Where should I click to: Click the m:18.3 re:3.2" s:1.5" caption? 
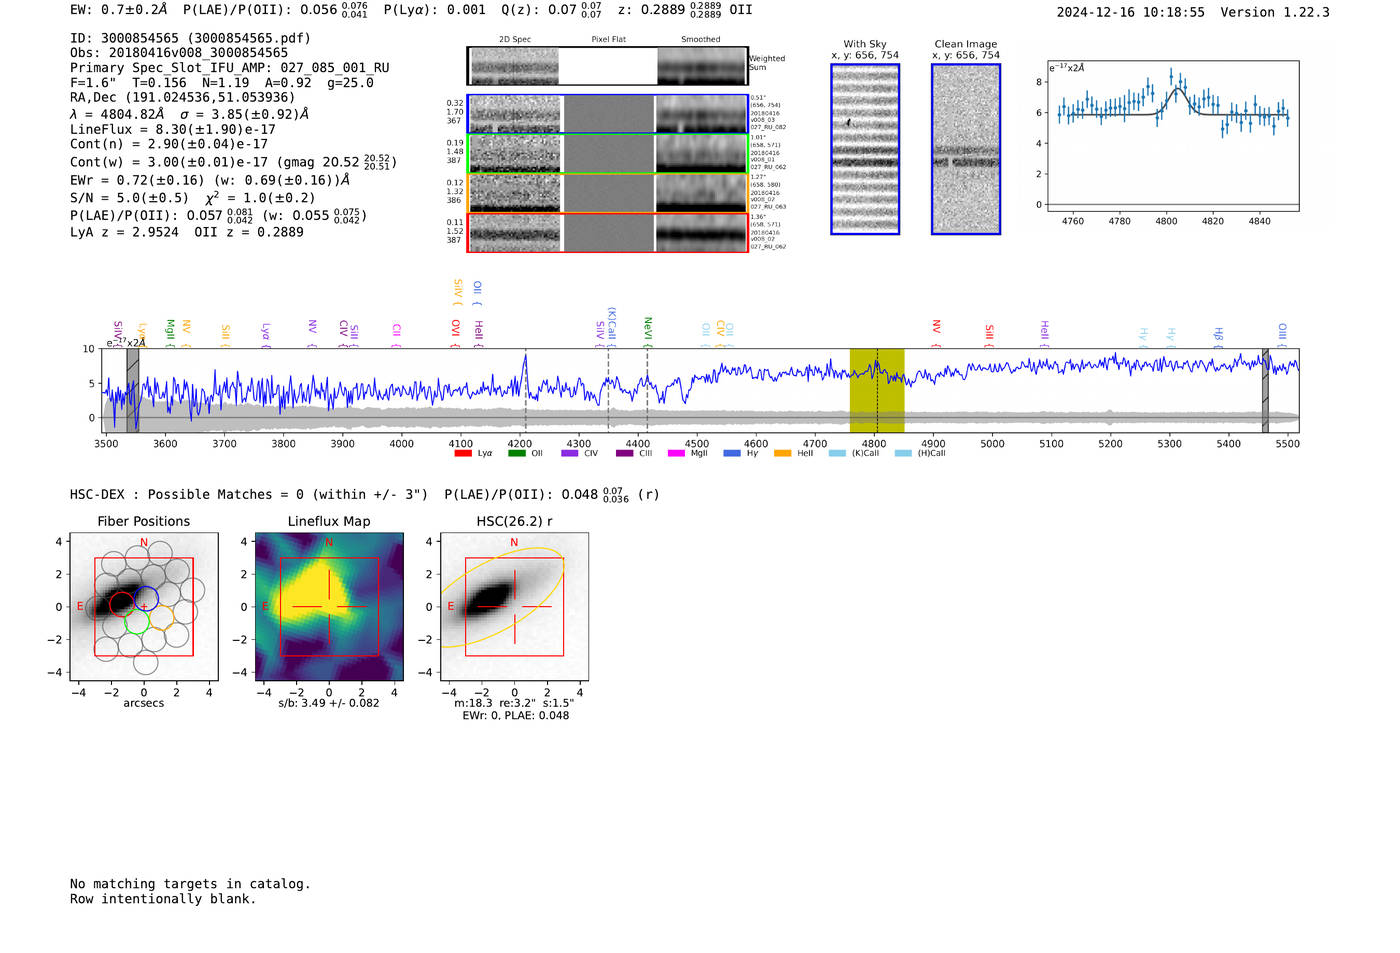[514, 703]
